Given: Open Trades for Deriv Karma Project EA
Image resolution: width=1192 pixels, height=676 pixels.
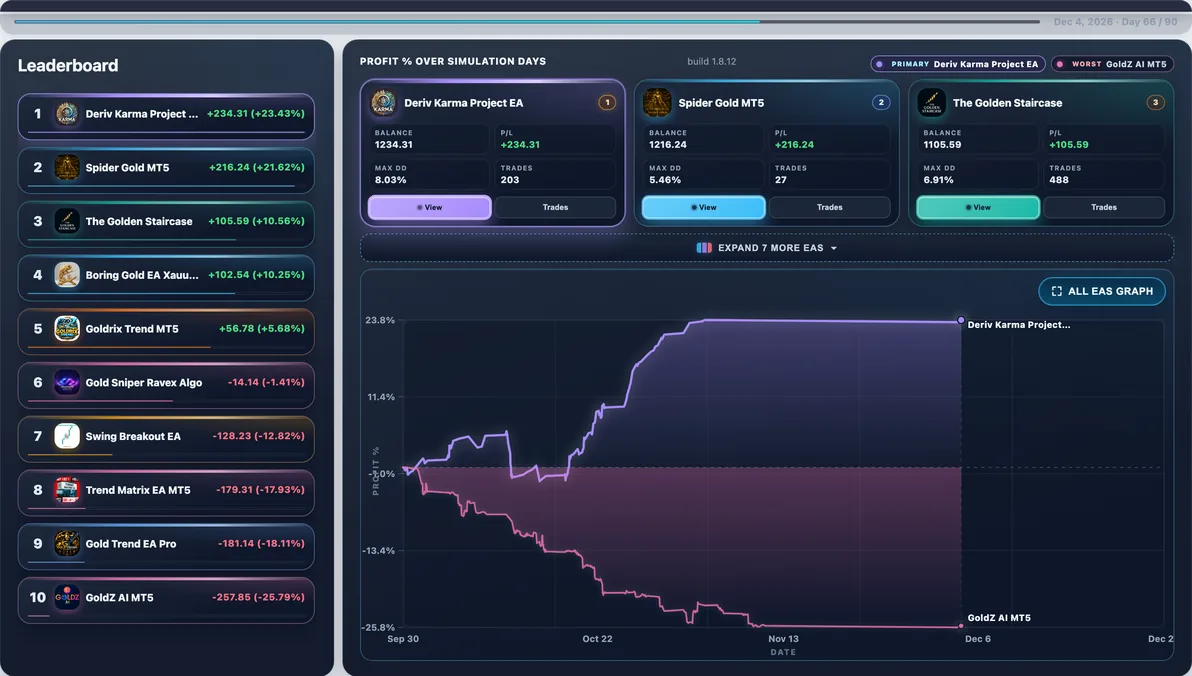Looking at the screenshot, I should 555,208.
